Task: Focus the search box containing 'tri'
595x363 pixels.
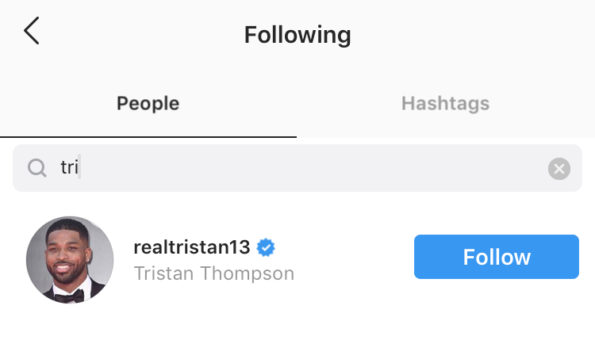Action: click(298, 168)
